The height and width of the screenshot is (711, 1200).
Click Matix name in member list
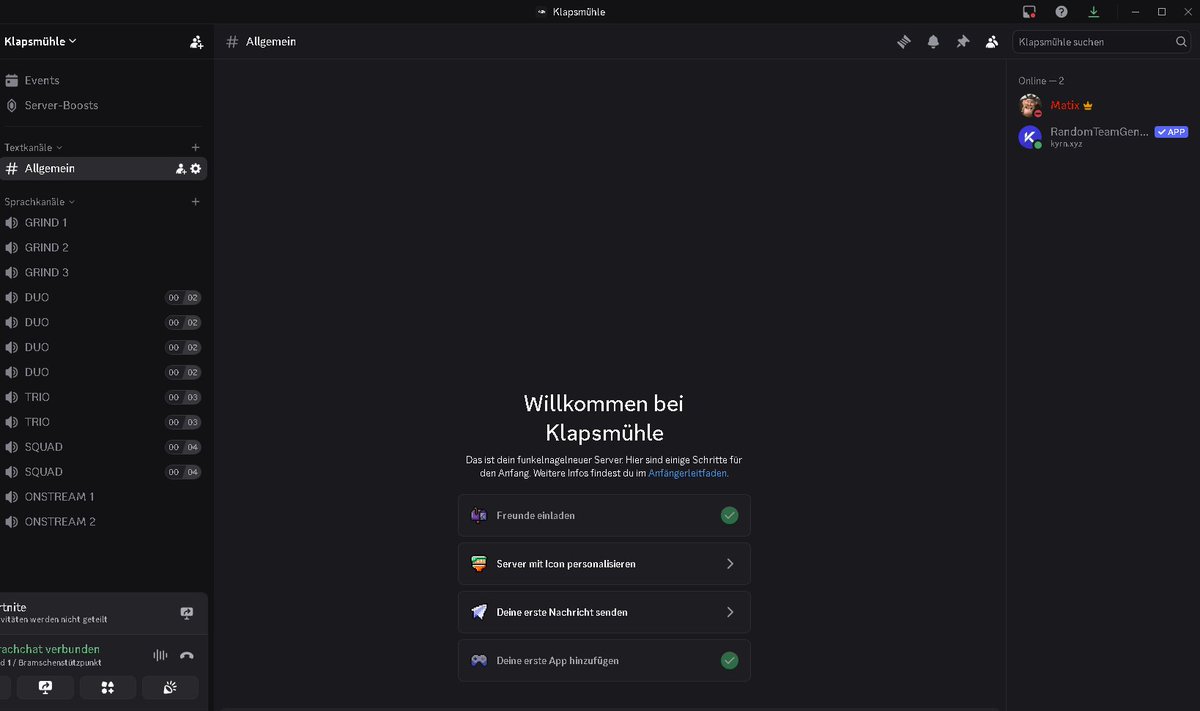click(x=1064, y=105)
